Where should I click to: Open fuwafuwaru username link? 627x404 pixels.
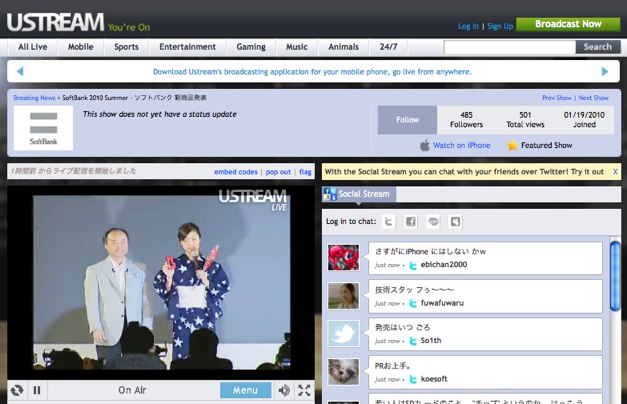pyautogui.click(x=442, y=303)
